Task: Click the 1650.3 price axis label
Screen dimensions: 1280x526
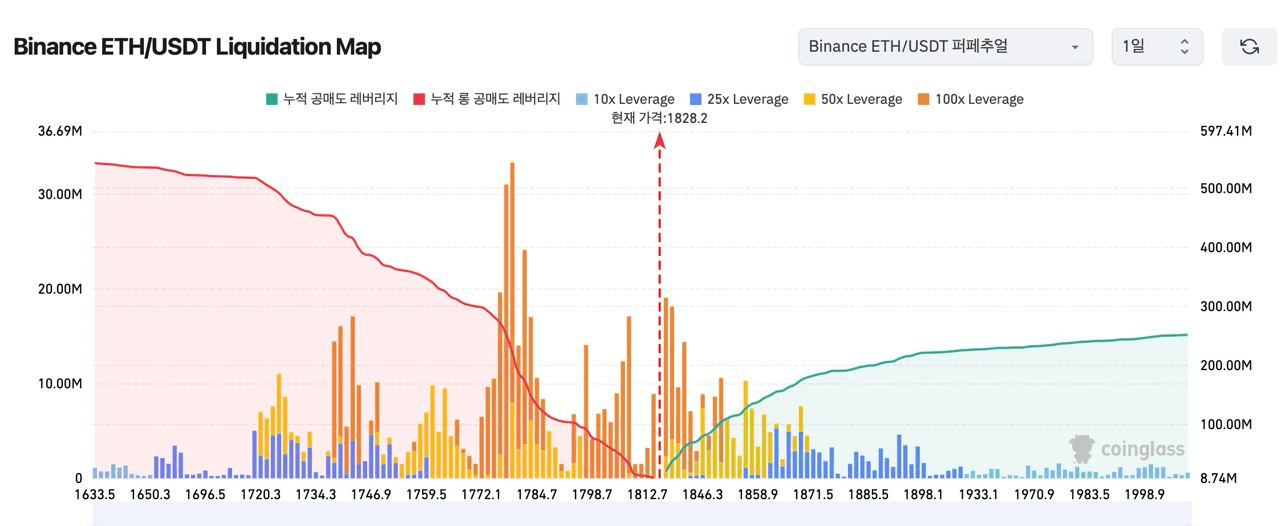Action: pos(150,494)
